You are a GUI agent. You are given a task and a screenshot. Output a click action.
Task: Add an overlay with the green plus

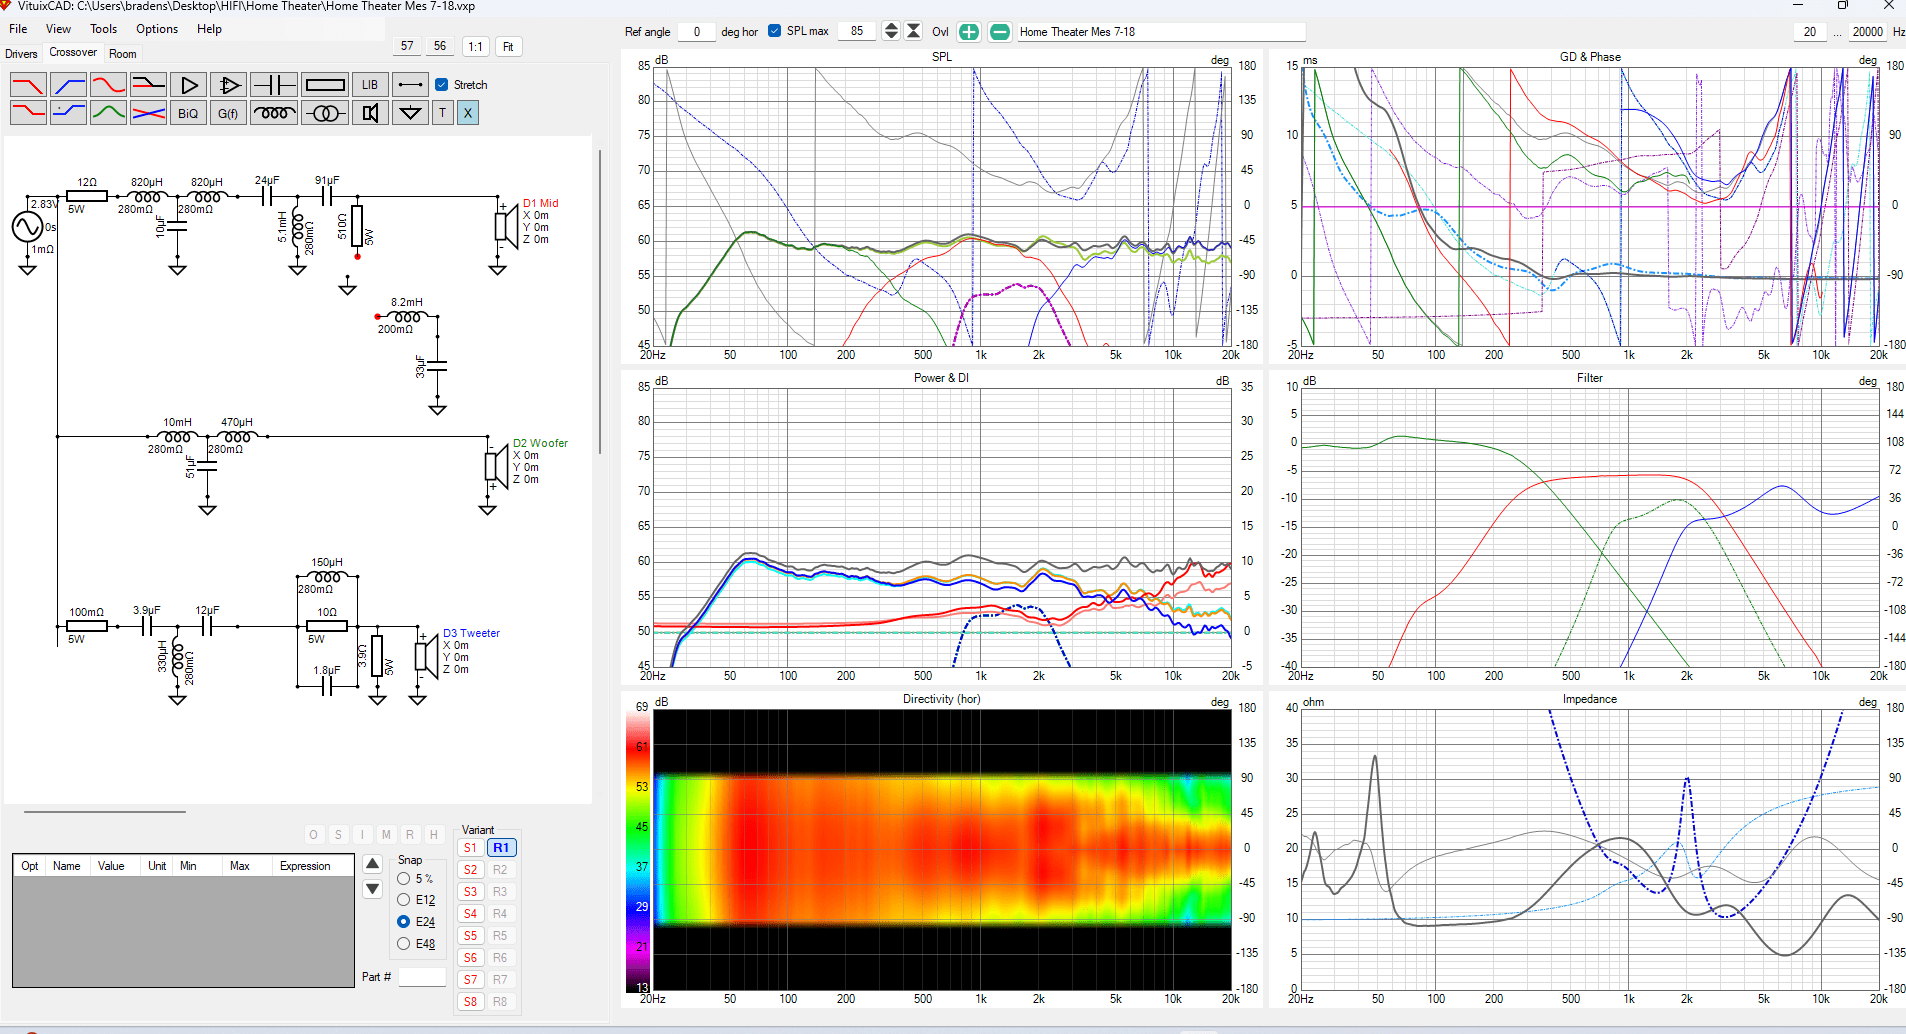tap(969, 32)
